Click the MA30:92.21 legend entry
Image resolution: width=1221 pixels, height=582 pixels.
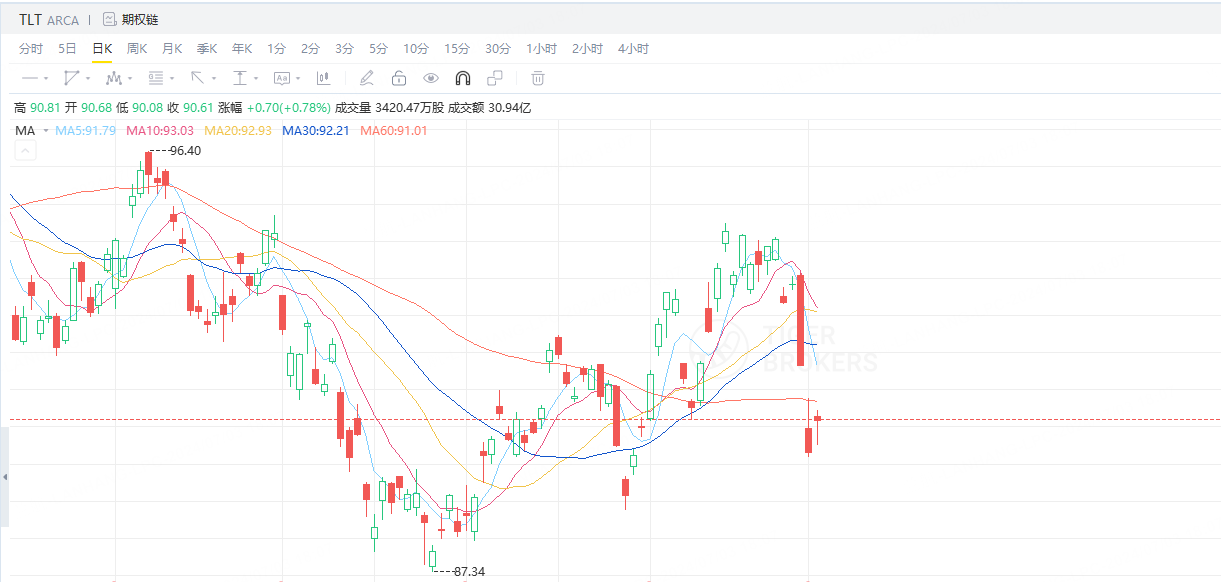click(316, 131)
